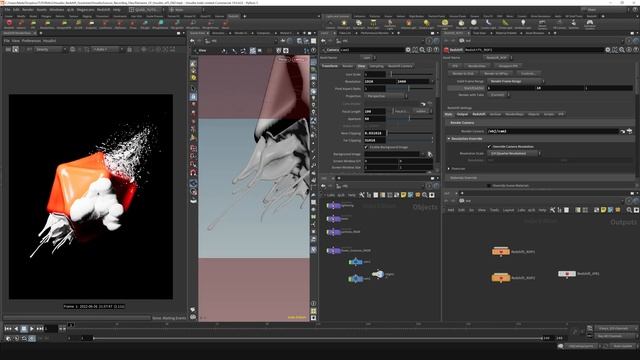640x360 pixels.
Task: Click the Geometry Light shelf tool
Action: point(390,24)
